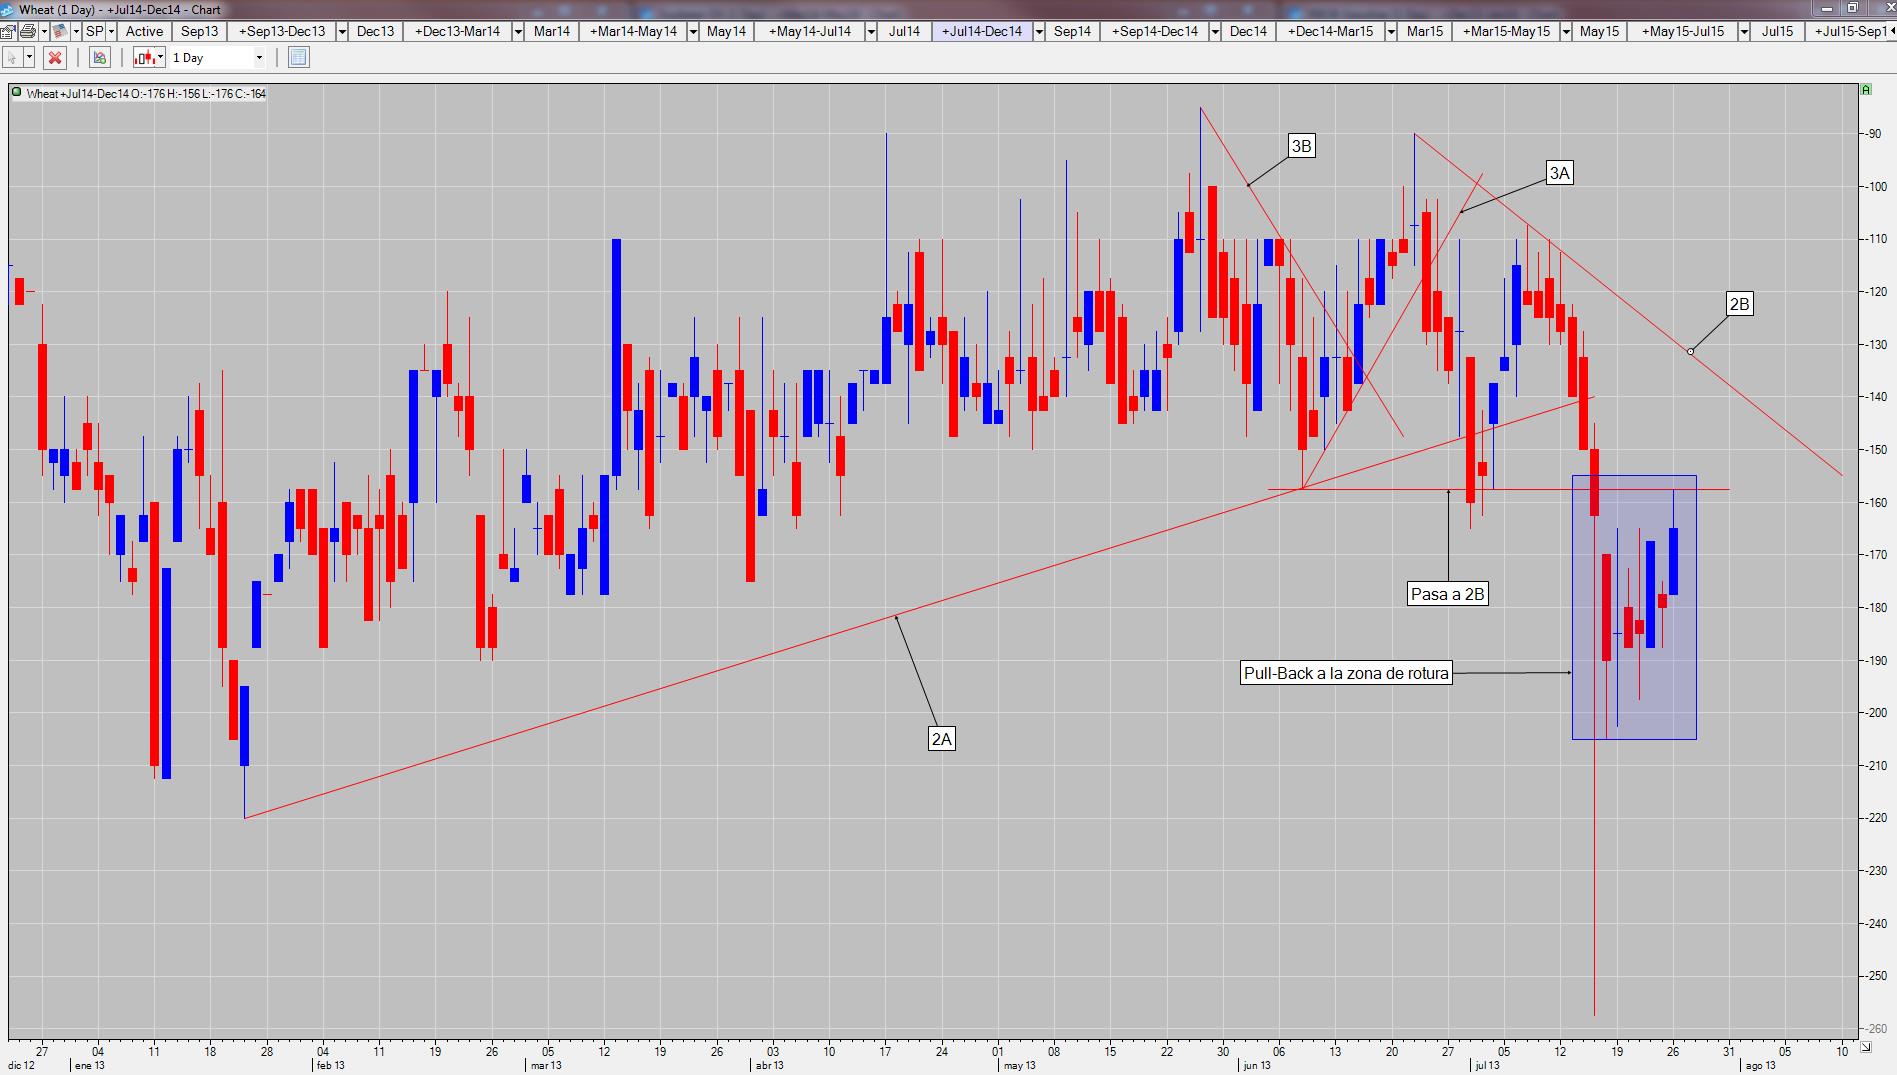This screenshot has height=1075, width=1897.
Task: Toggle the green circle beside Wheat legend
Action: 17,93
